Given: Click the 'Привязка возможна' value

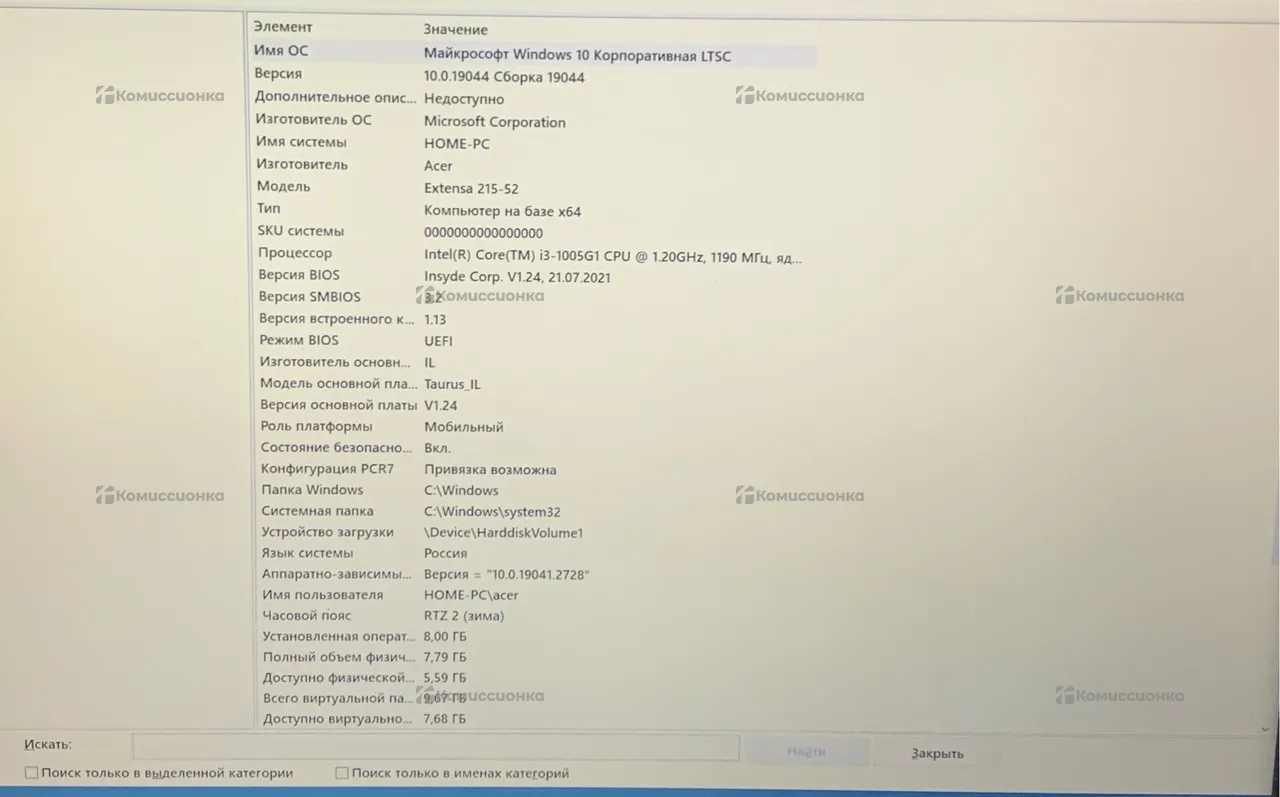Looking at the screenshot, I should pyautogui.click(x=490, y=470).
